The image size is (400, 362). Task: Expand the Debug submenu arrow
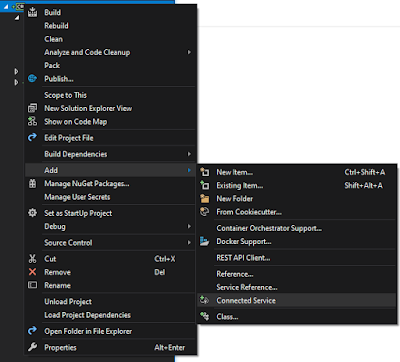(189, 226)
